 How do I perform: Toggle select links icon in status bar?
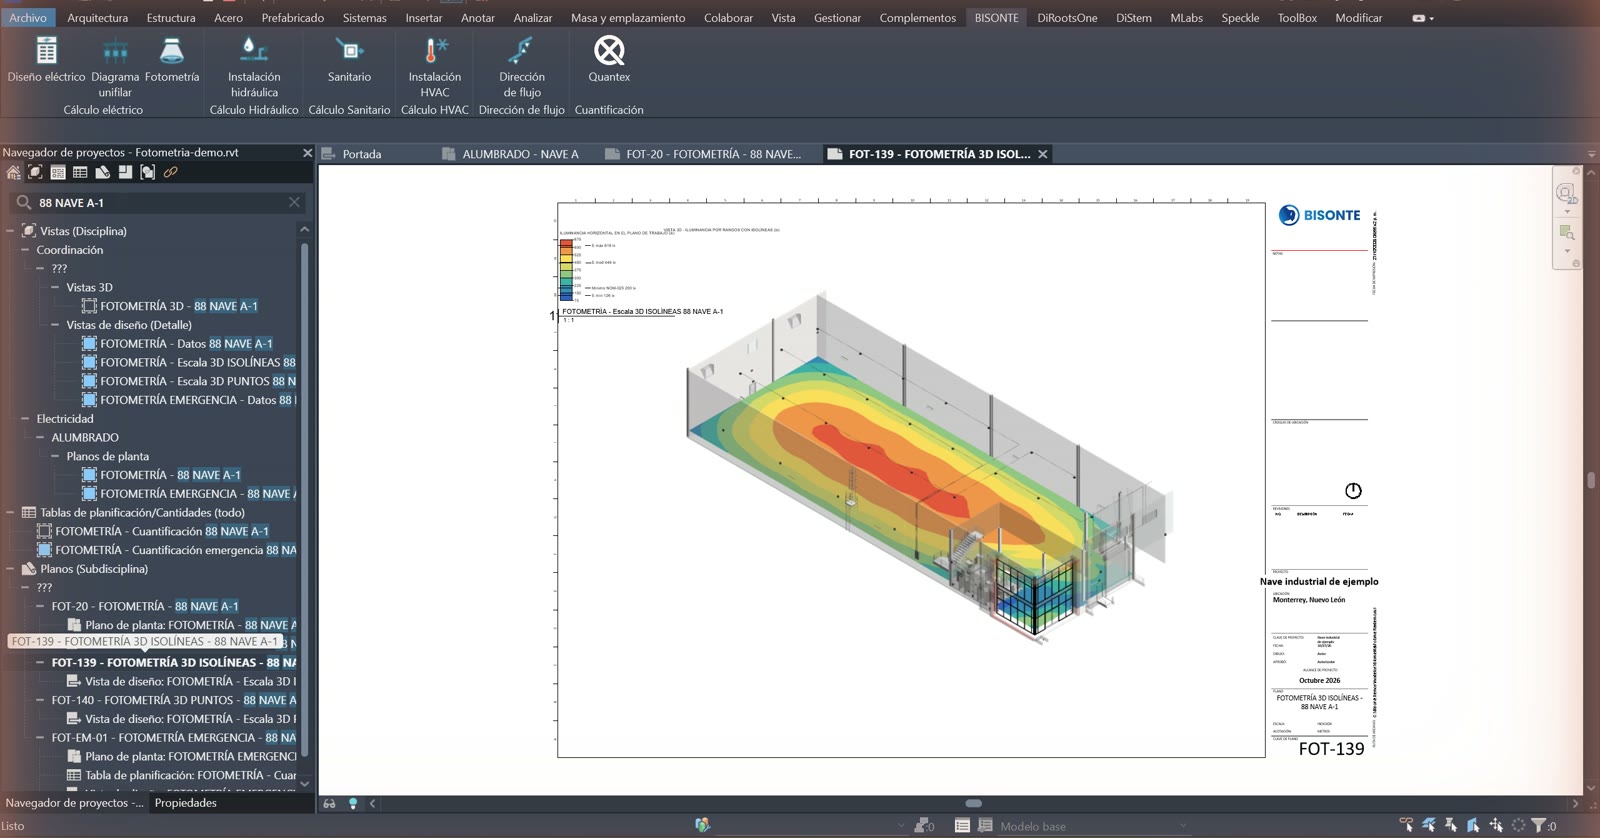click(x=1406, y=826)
